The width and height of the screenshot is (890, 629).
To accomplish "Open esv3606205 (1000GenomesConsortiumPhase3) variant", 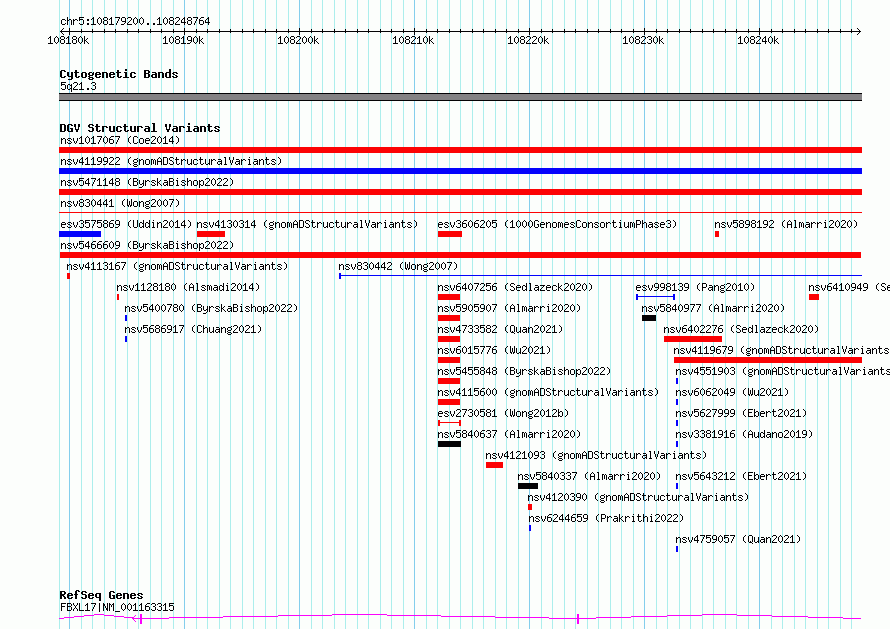I will pos(557,224).
